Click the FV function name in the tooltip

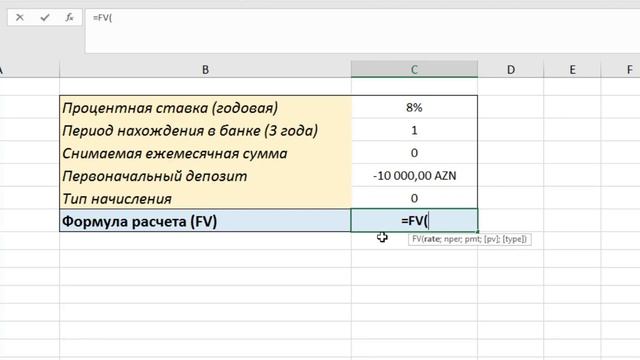point(416,239)
